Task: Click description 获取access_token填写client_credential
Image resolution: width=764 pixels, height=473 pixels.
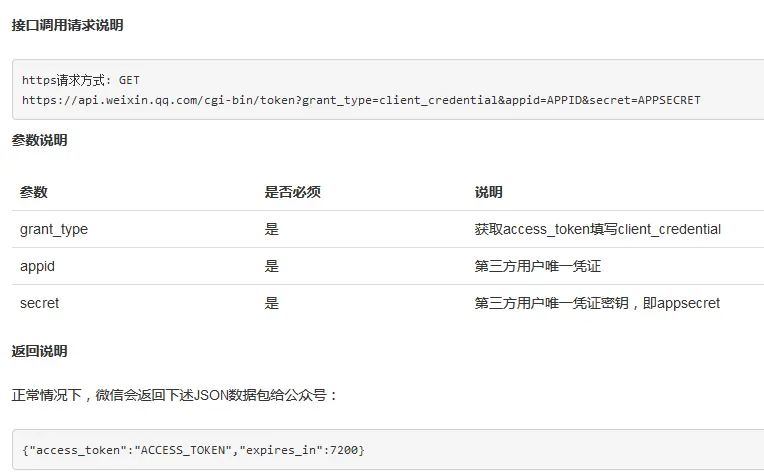Action: 597,229
